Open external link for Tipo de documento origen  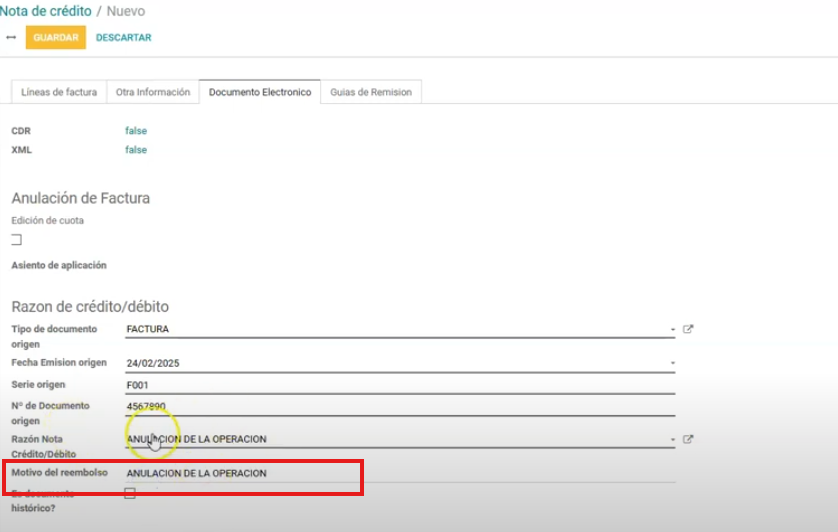click(x=688, y=329)
